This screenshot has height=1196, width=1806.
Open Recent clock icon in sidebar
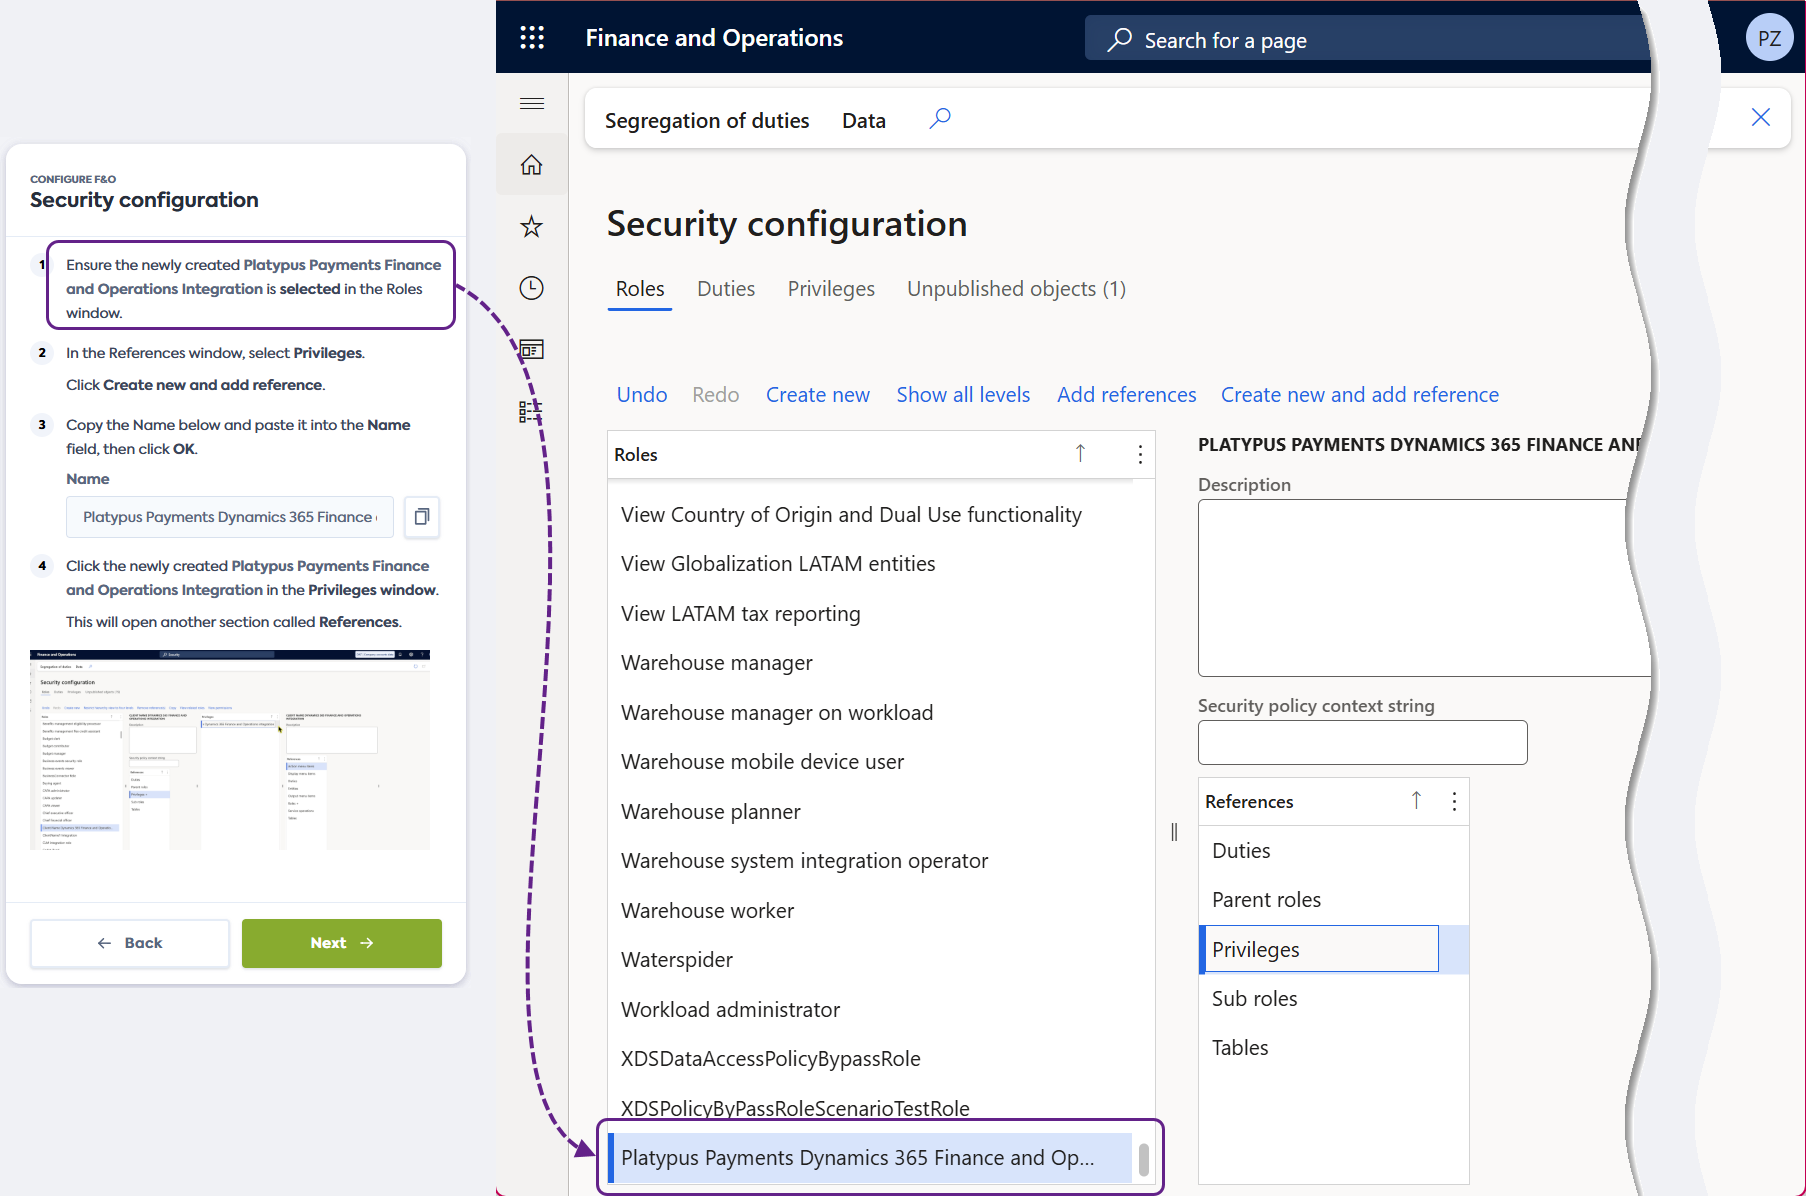(532, 289)
